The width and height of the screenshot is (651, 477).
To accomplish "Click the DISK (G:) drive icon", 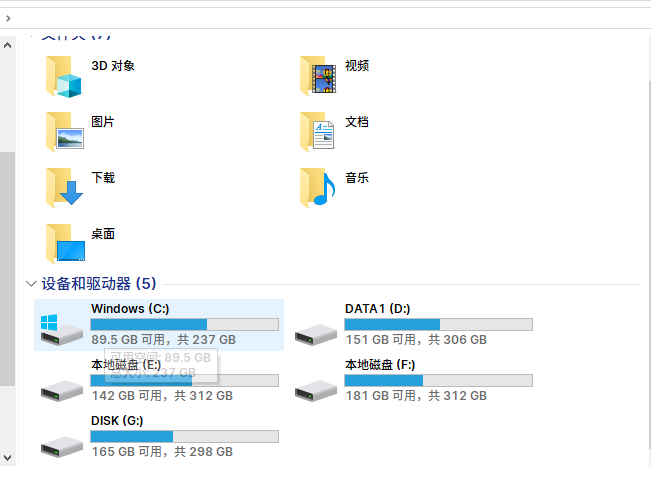I will [x=62, y=447].
